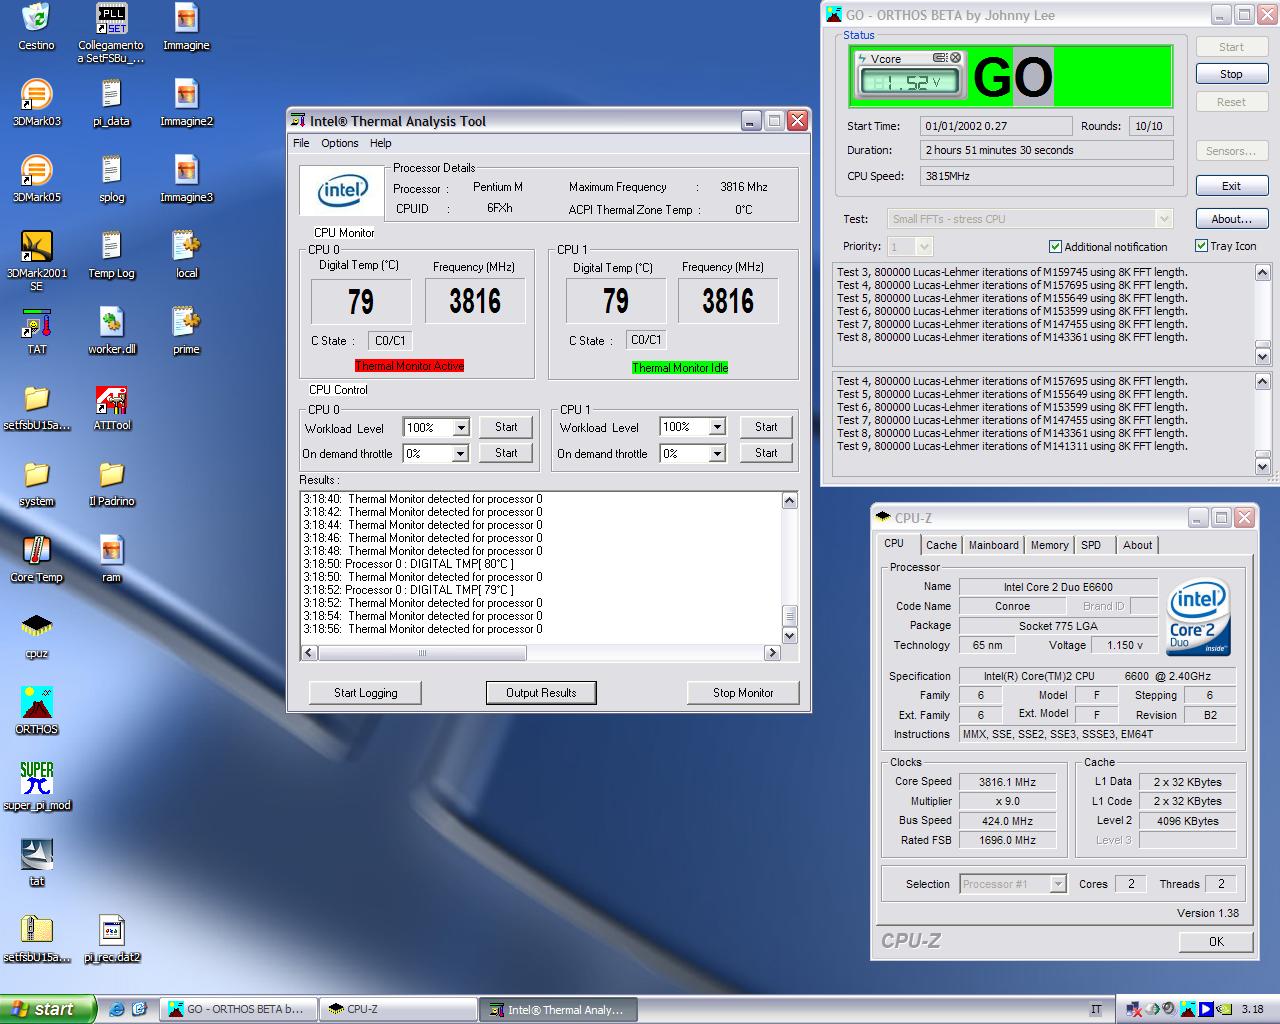The width and height of the screenshot is (1280, 1024).
Task: Switch to the SPD tab in CPU-Z
Action: click(1091, 545)
